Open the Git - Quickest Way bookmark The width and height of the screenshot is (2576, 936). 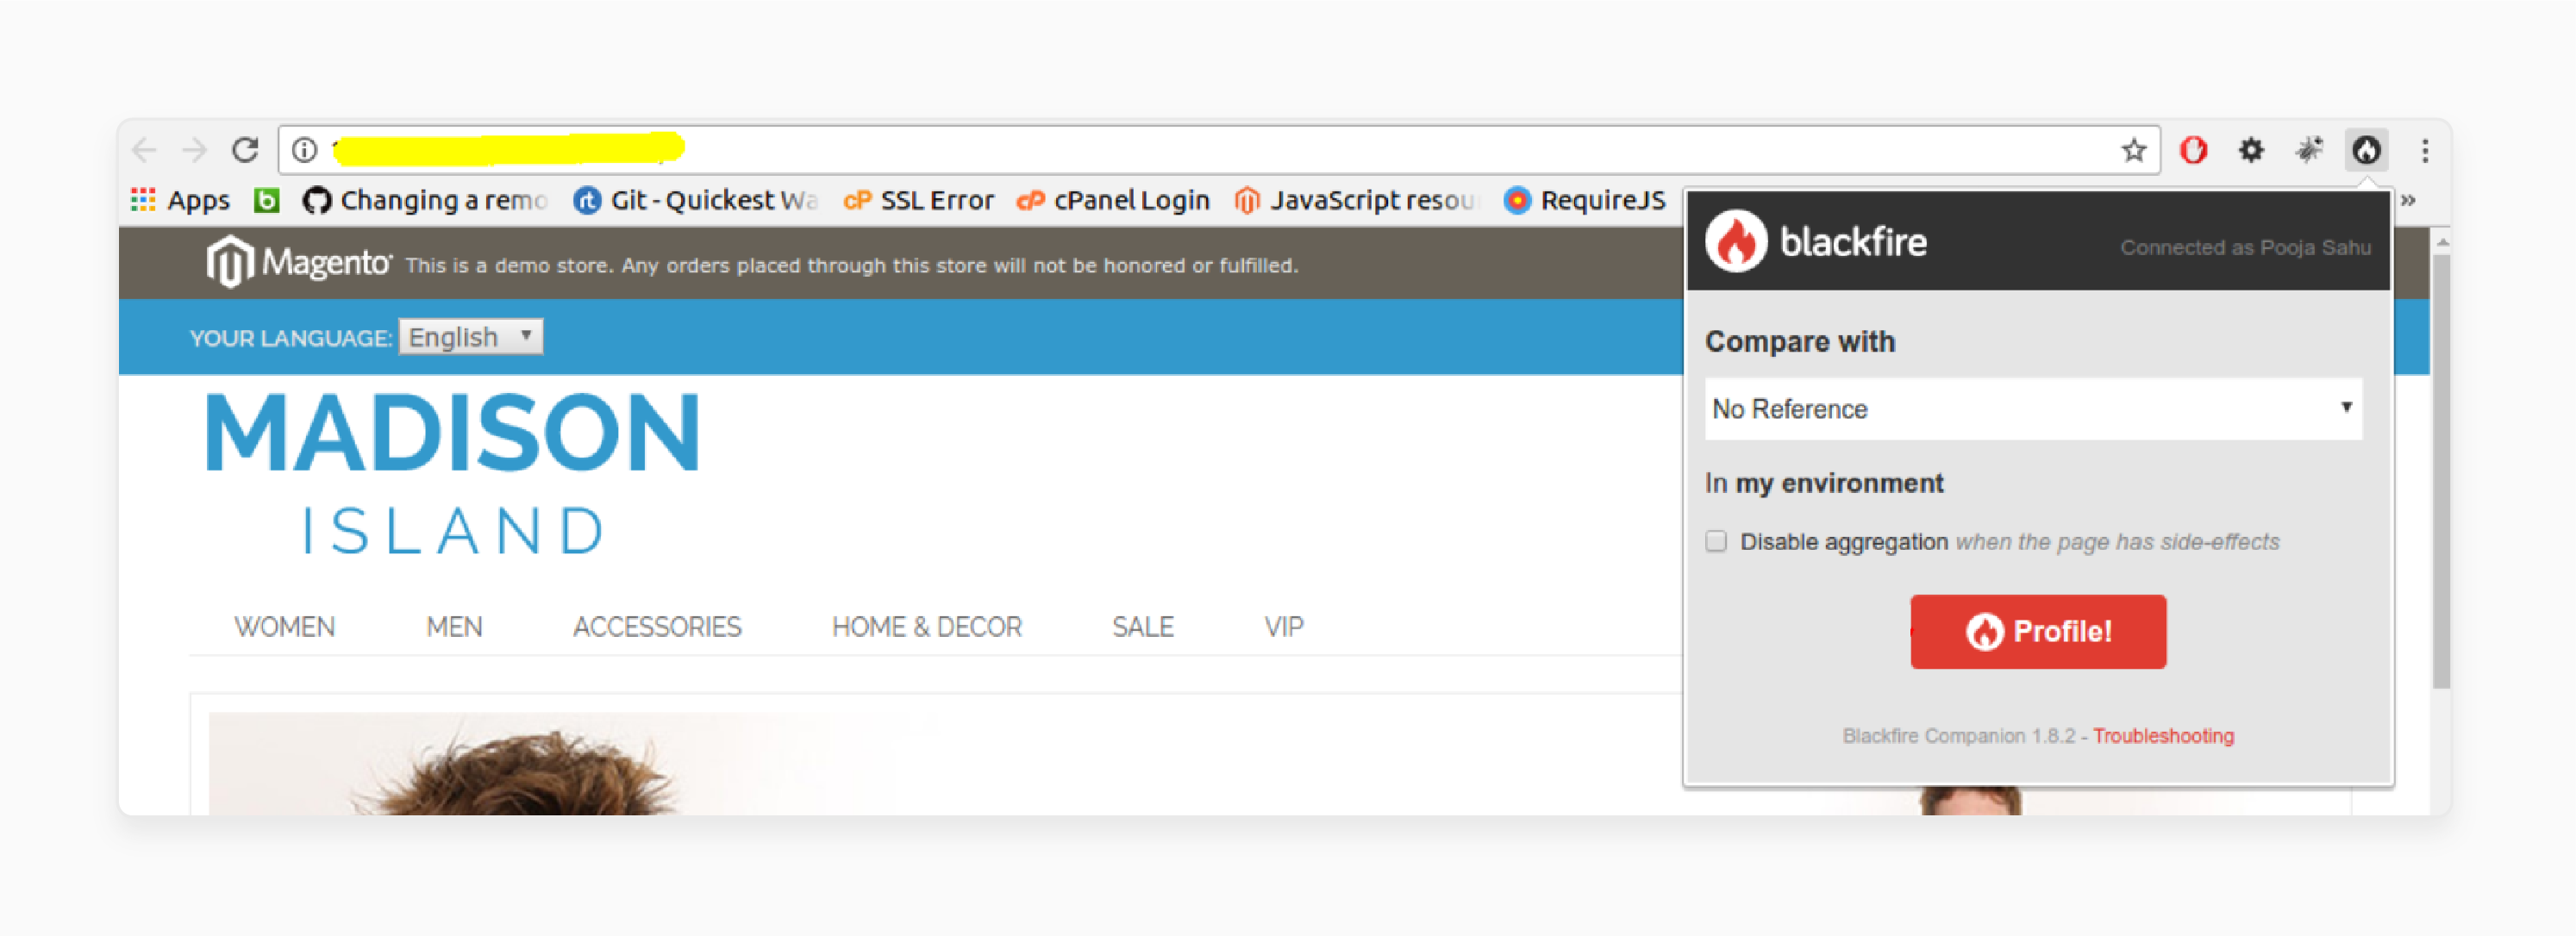pos(696,200)
